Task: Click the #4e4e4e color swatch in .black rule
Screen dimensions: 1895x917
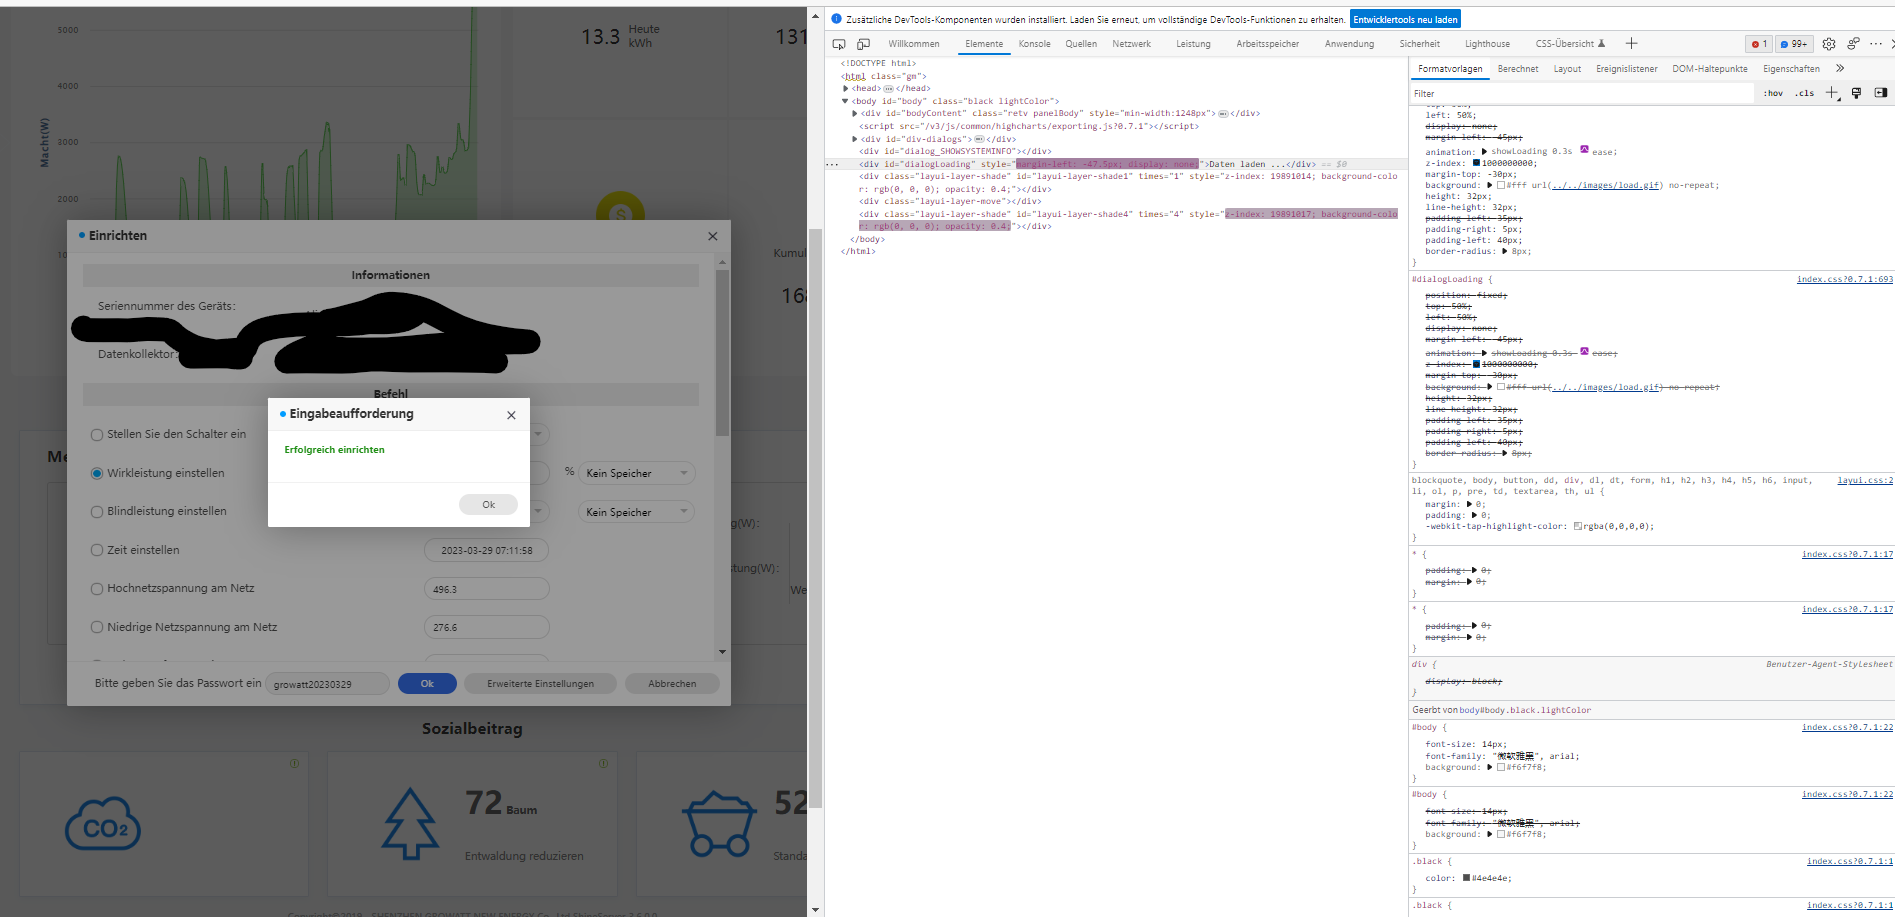Action: 1466,878
